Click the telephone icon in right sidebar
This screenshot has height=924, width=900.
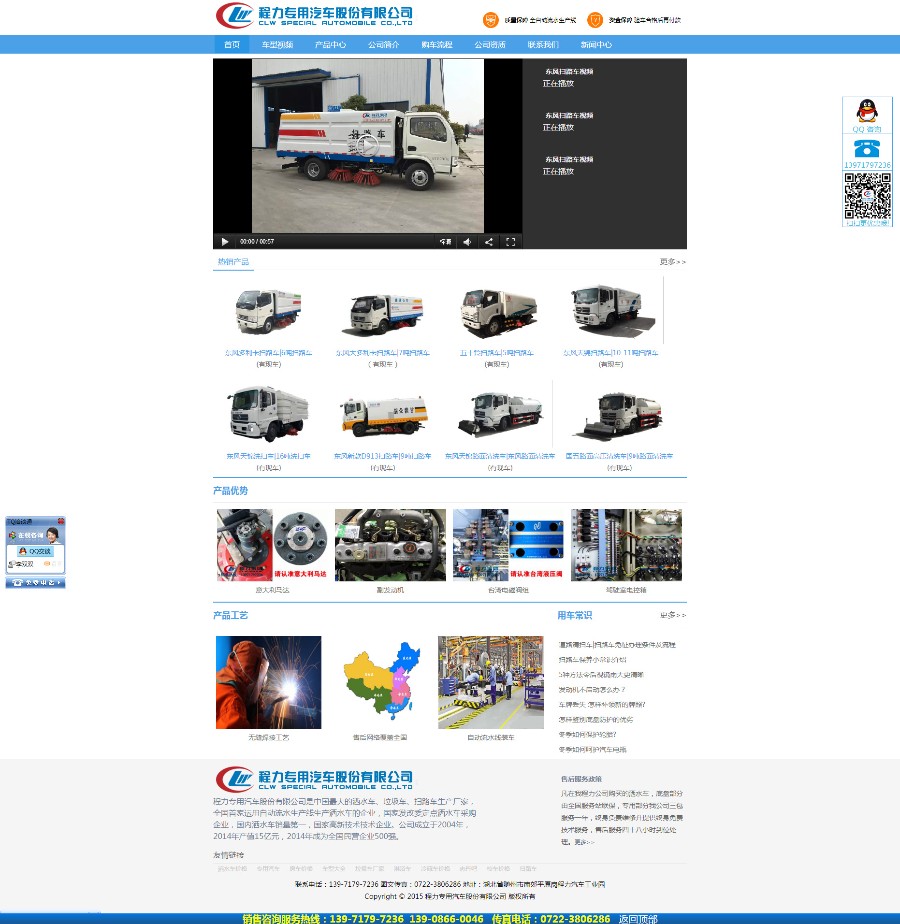coord(866,148)
